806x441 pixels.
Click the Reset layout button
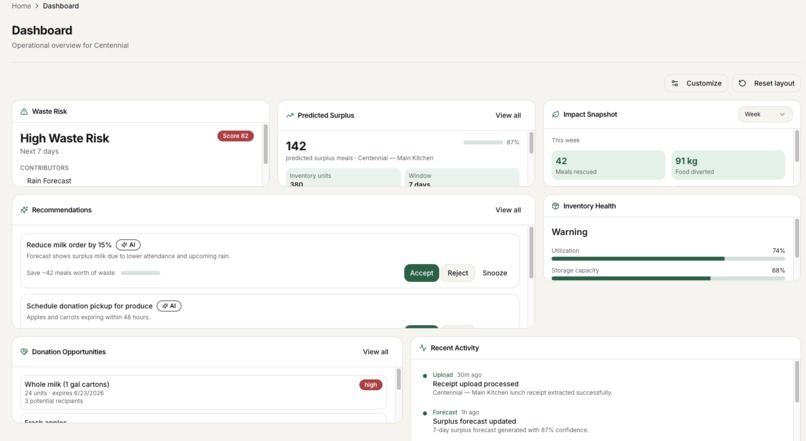point(766,83)
